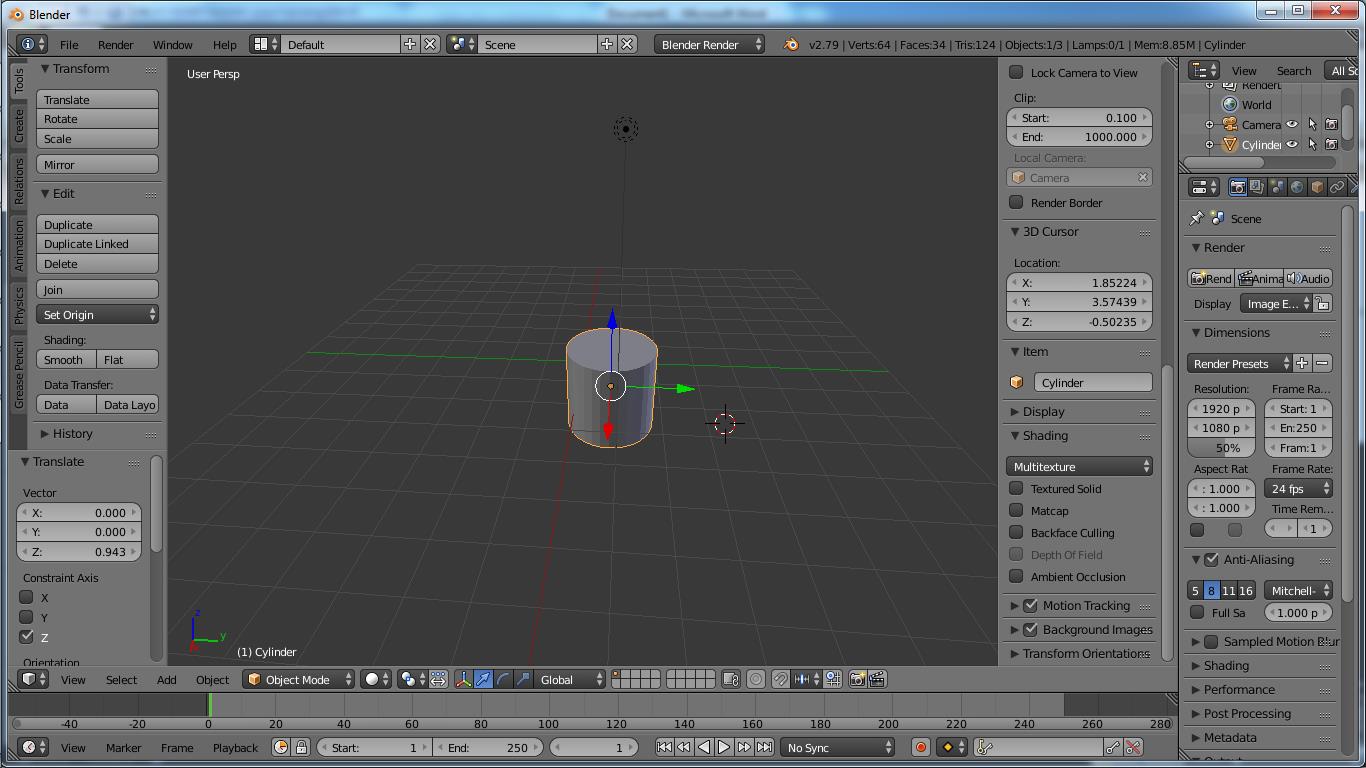Select anti-aliasing sample count 16
The width and height of the screenshot is (1366, 768).
coord(1246,590)
